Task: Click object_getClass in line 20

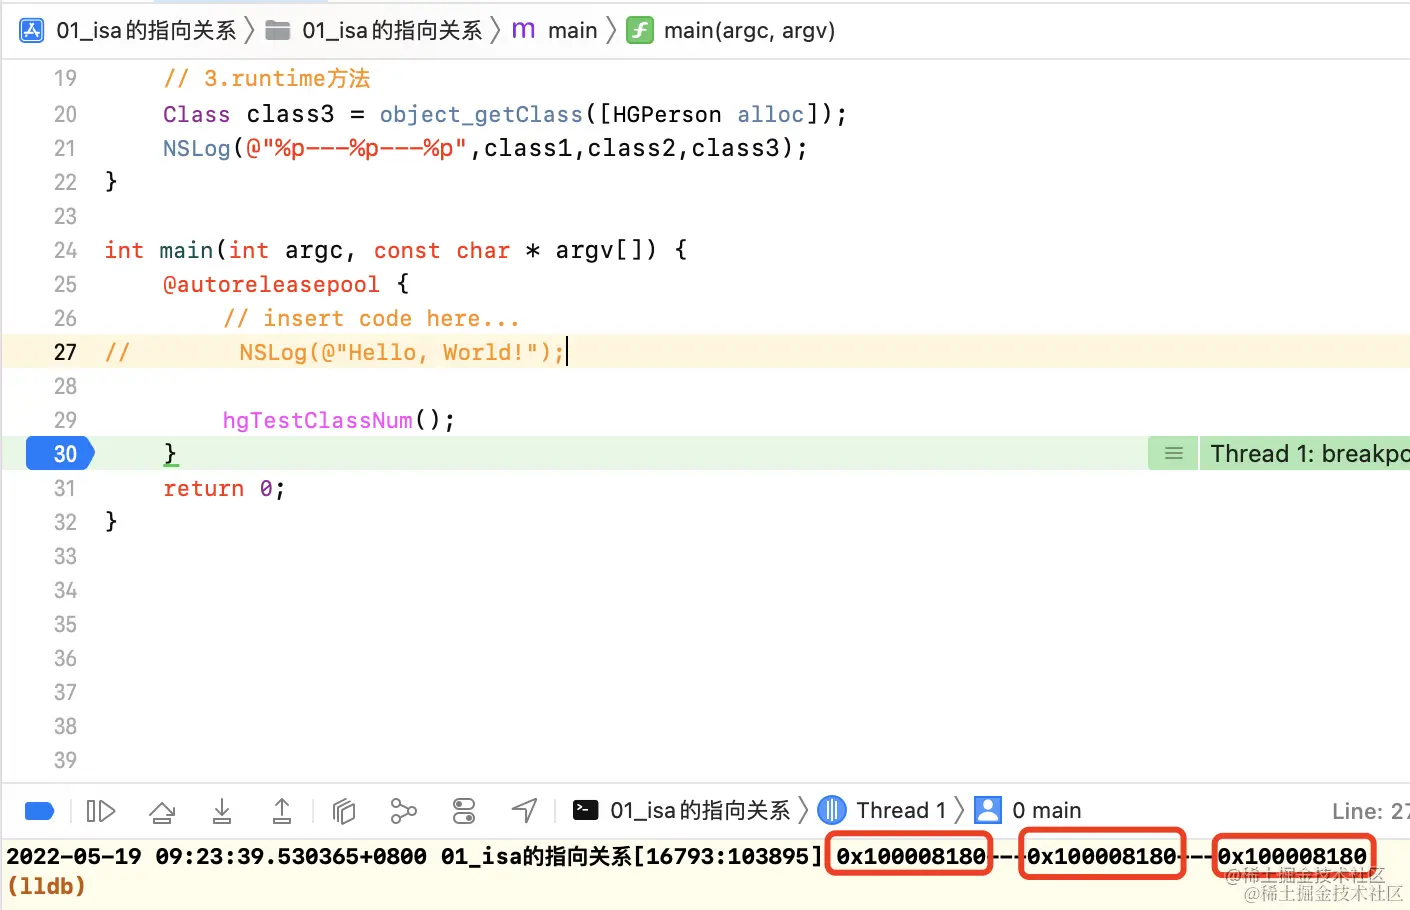Action: (x=481, y=114)
